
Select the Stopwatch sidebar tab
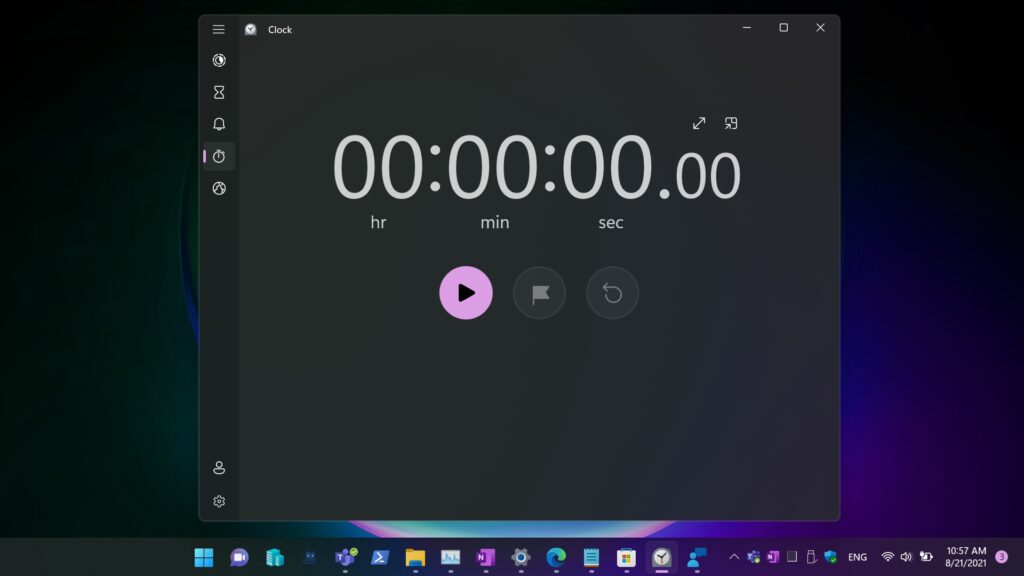(219, 156)
